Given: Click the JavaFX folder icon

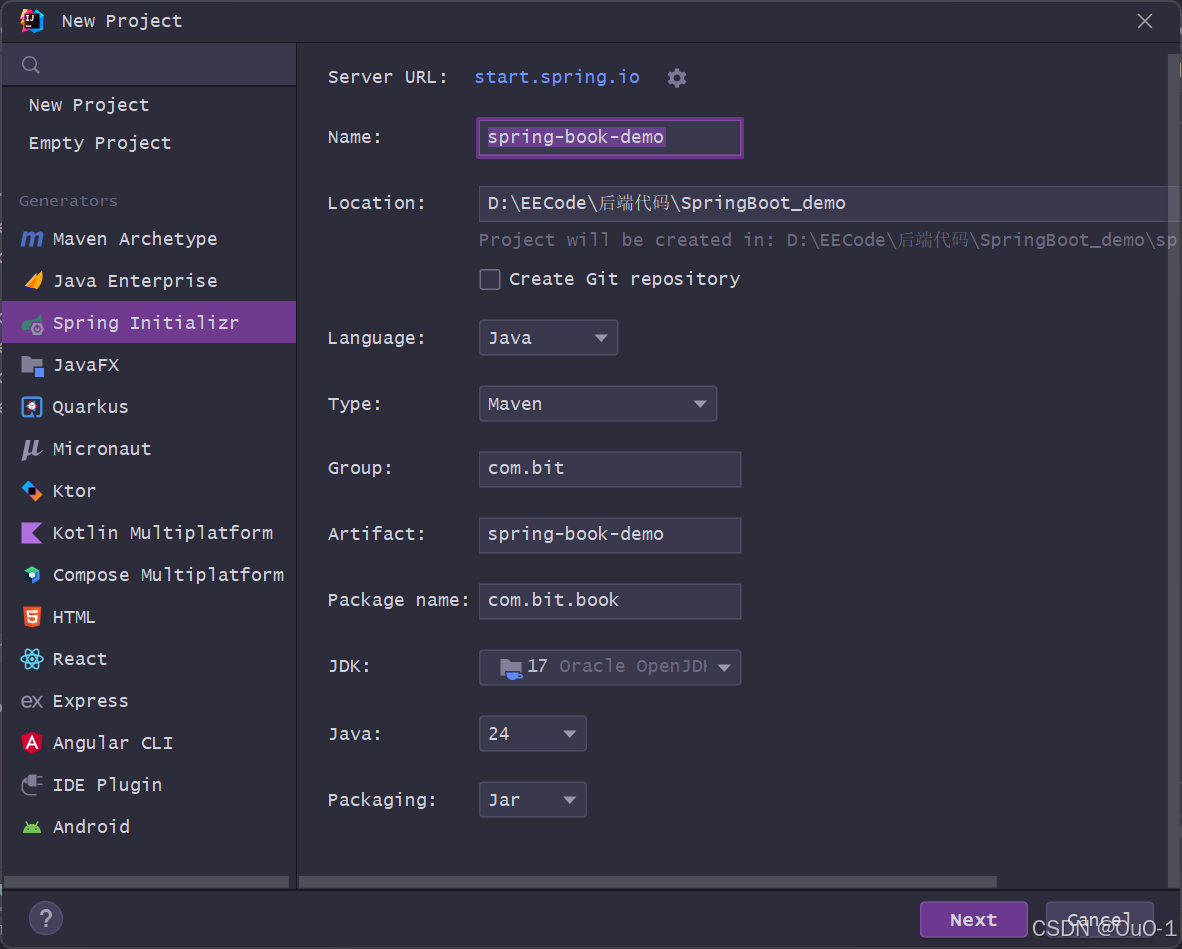Looking at the screenshot, I should coord(32,366).
